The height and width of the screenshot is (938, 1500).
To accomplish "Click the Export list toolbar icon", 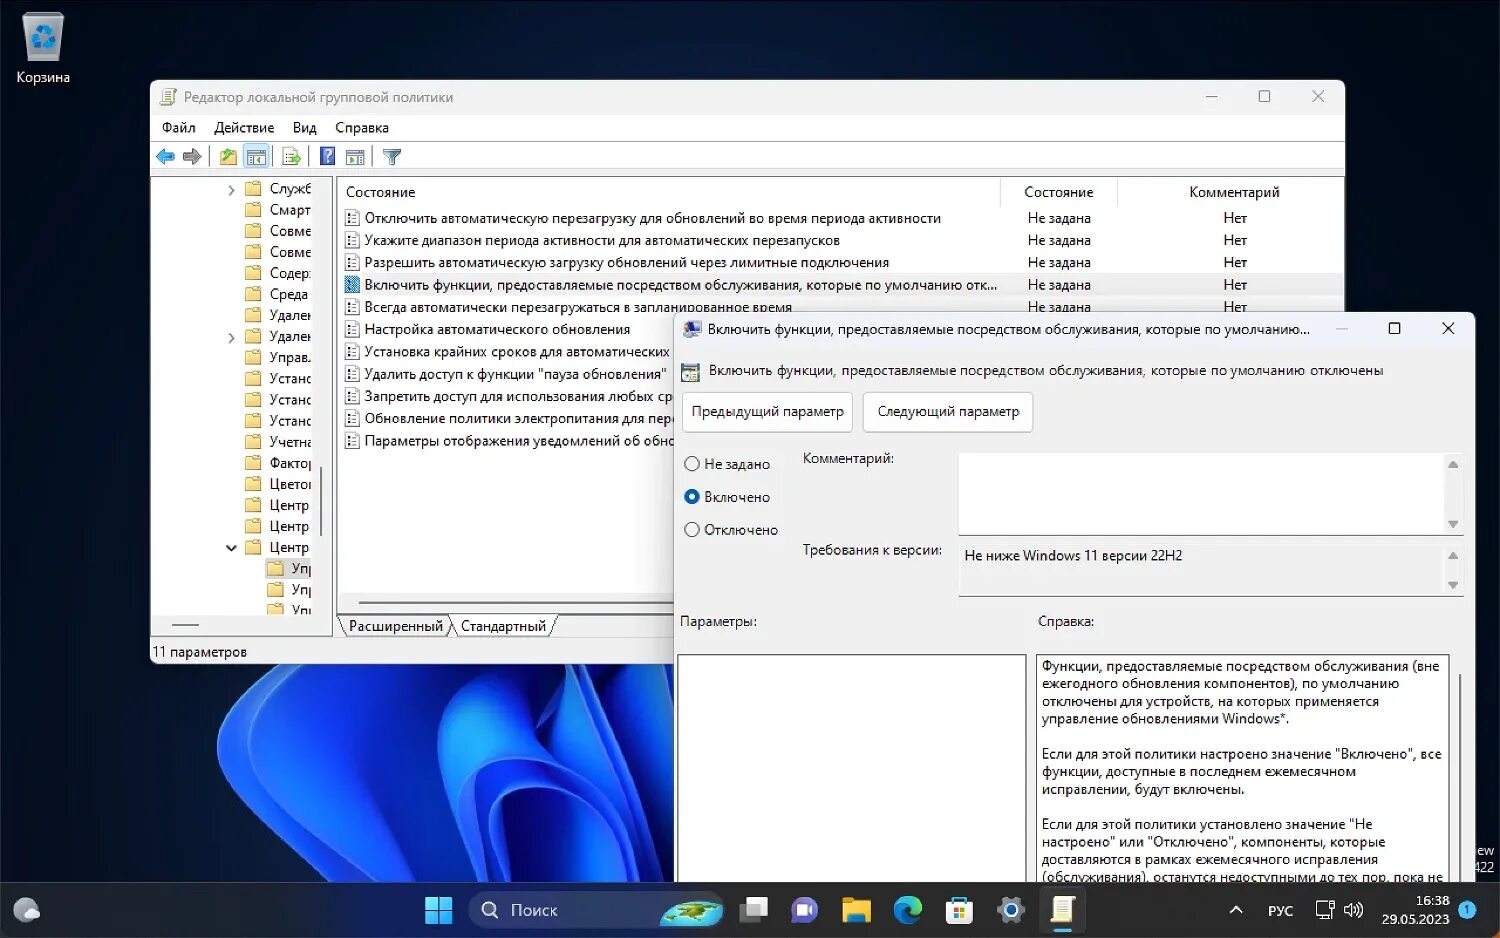I will tap(291, 157).
